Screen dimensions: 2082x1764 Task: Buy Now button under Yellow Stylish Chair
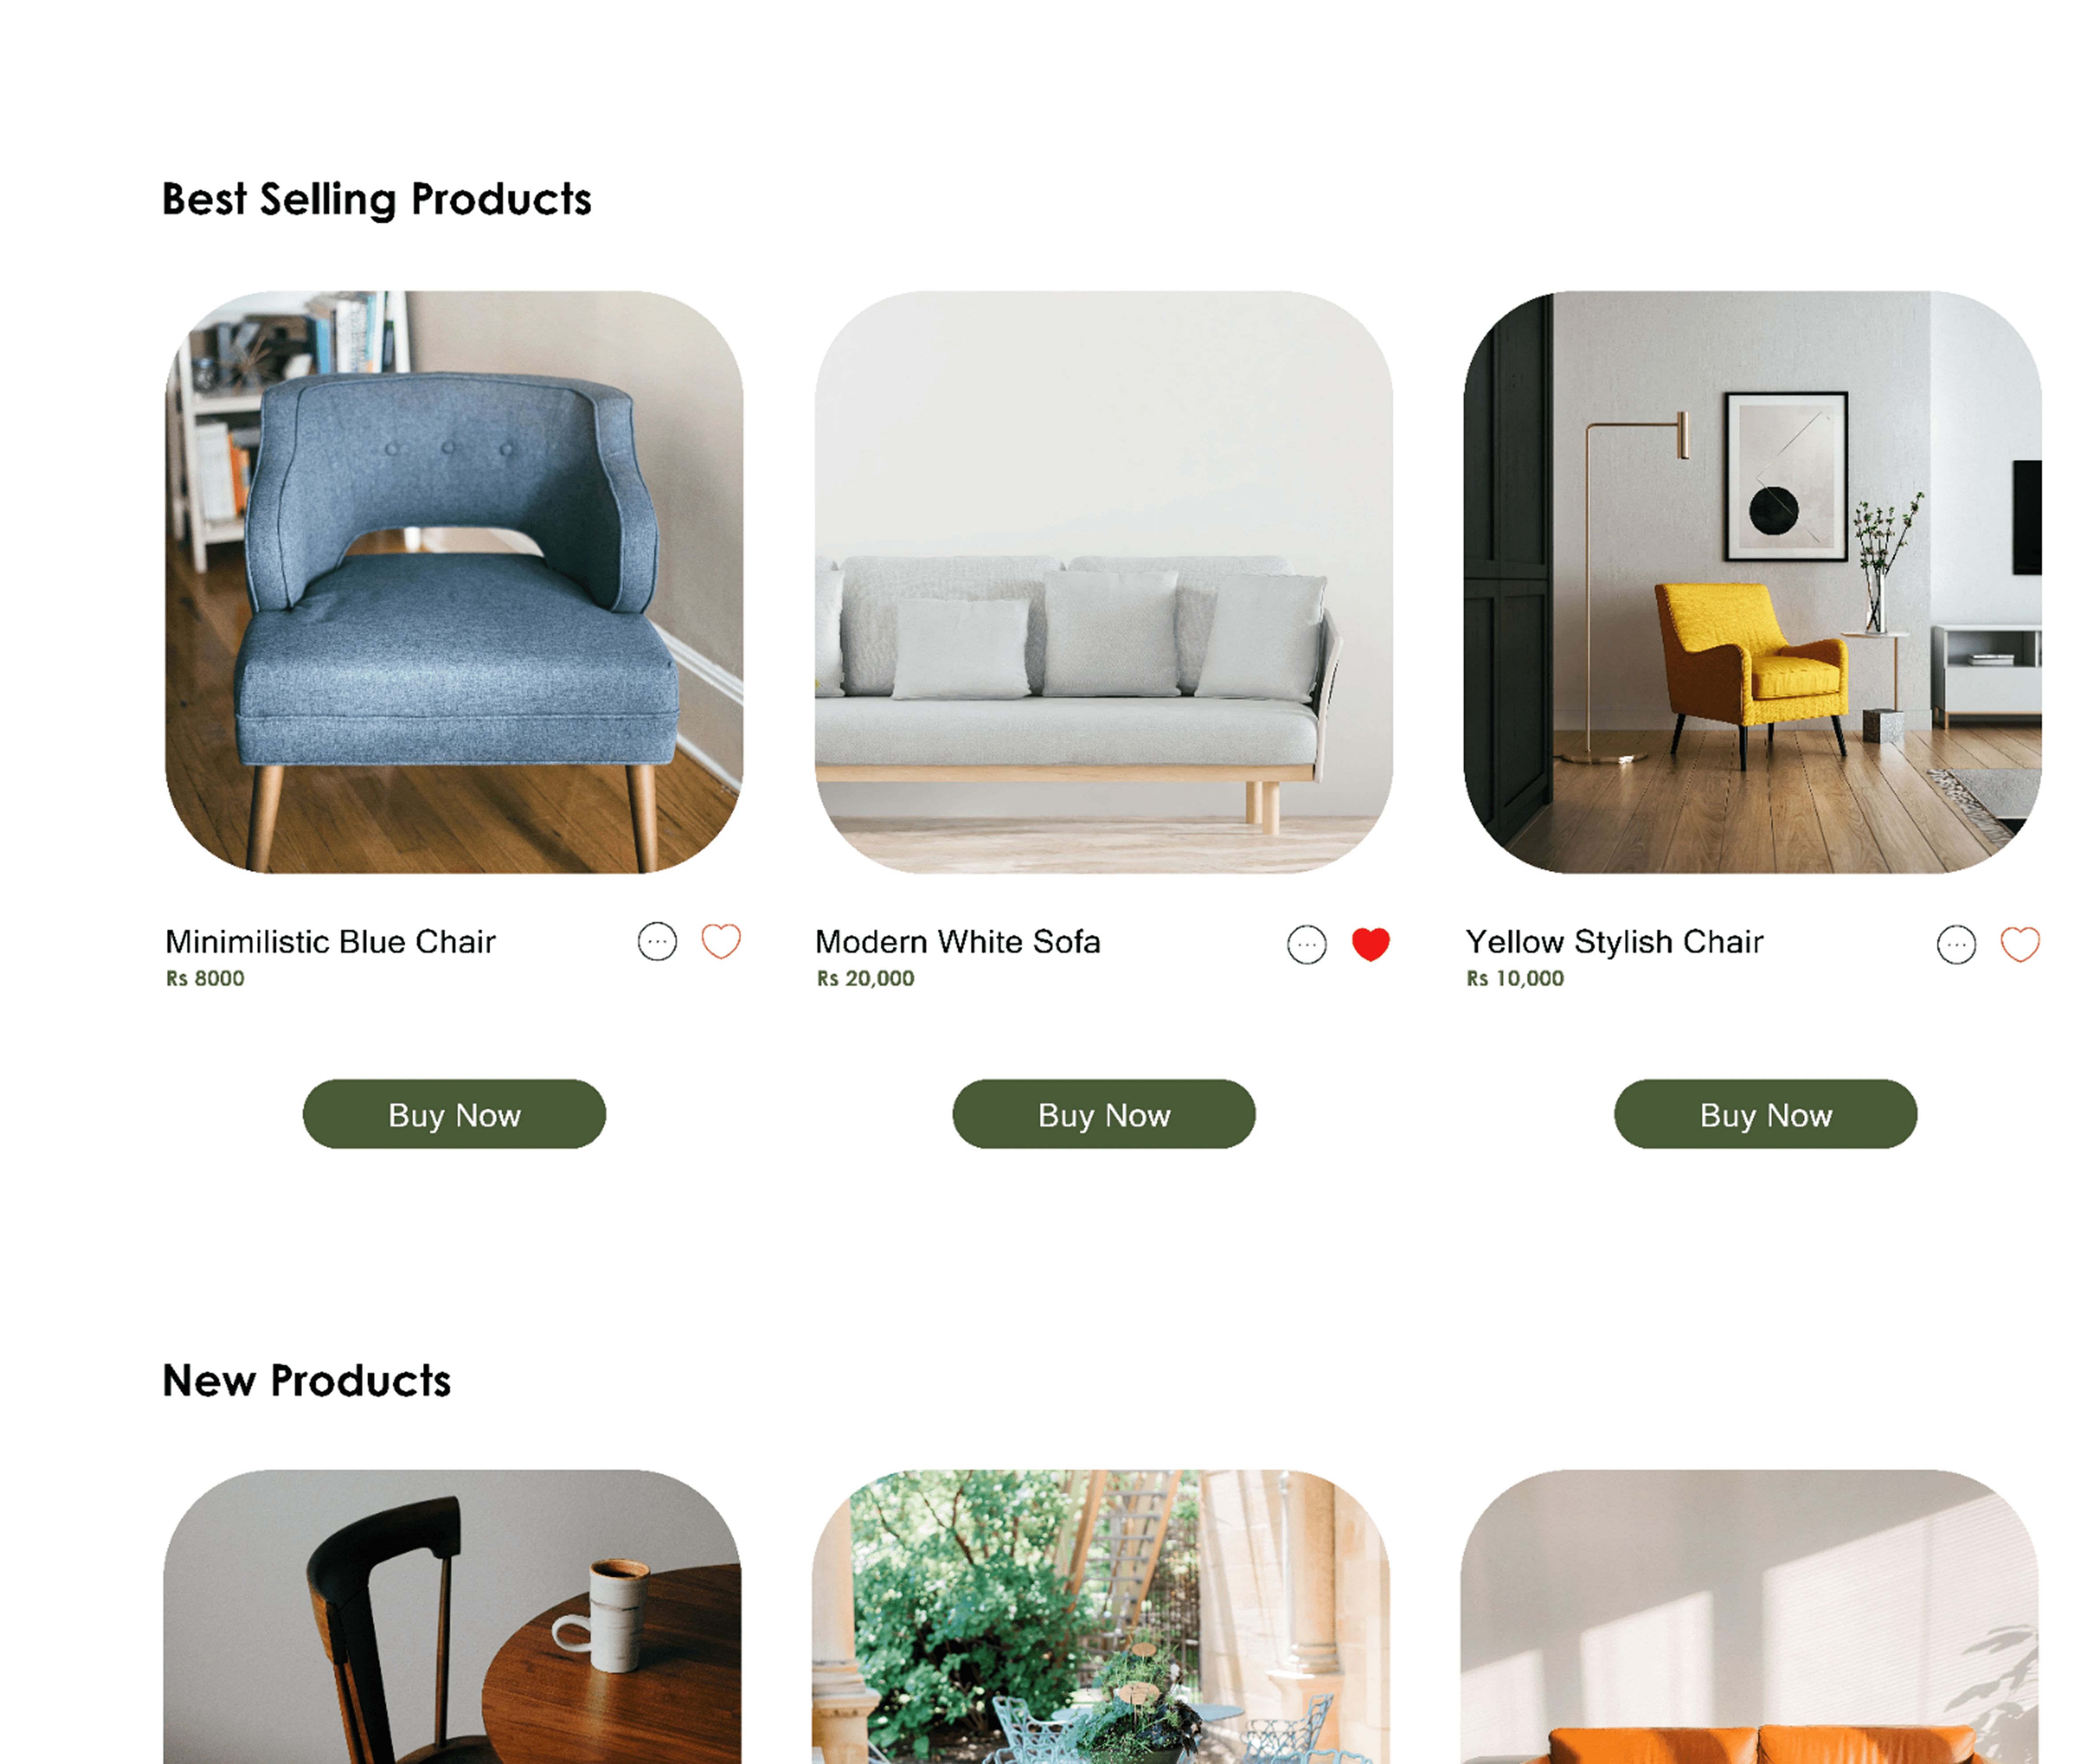point(1765,1114)
